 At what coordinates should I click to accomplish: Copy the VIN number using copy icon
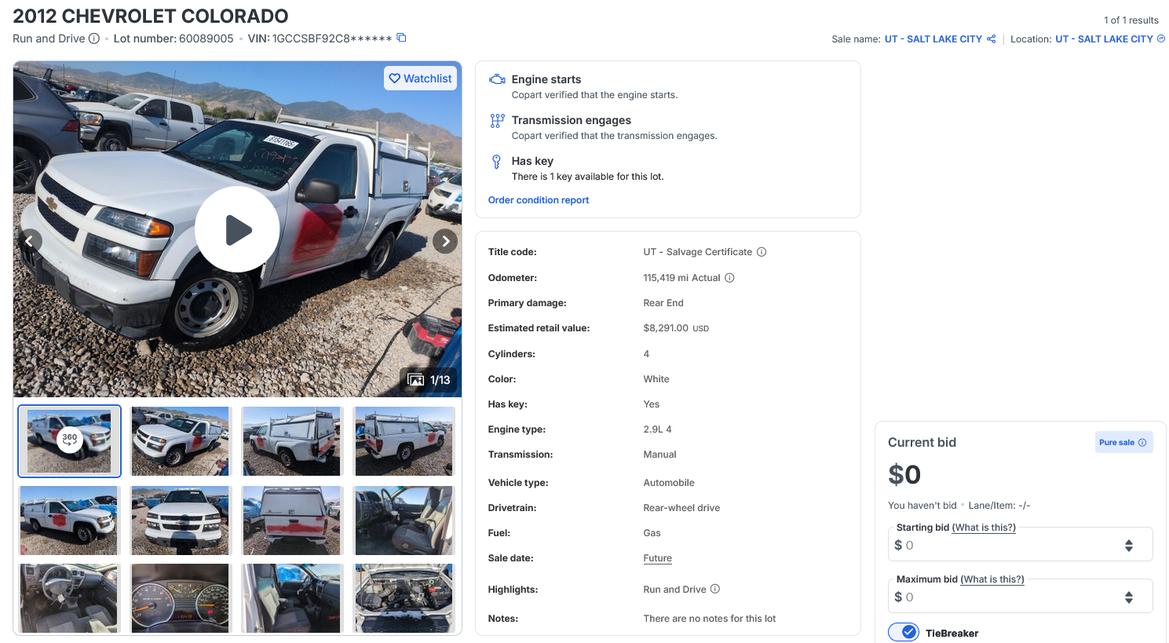click(401, 38)
